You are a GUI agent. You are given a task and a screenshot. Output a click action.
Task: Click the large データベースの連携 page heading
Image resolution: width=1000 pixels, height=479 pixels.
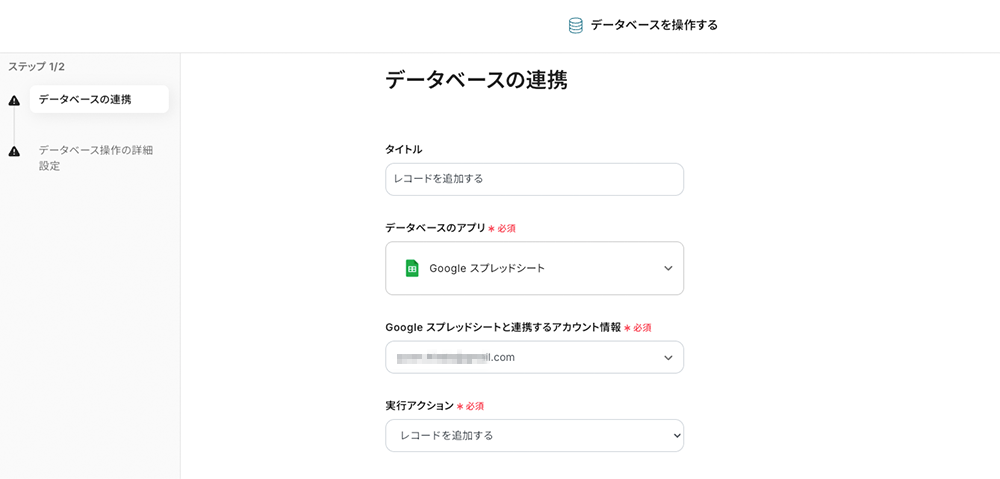click(x=476, y=80)
